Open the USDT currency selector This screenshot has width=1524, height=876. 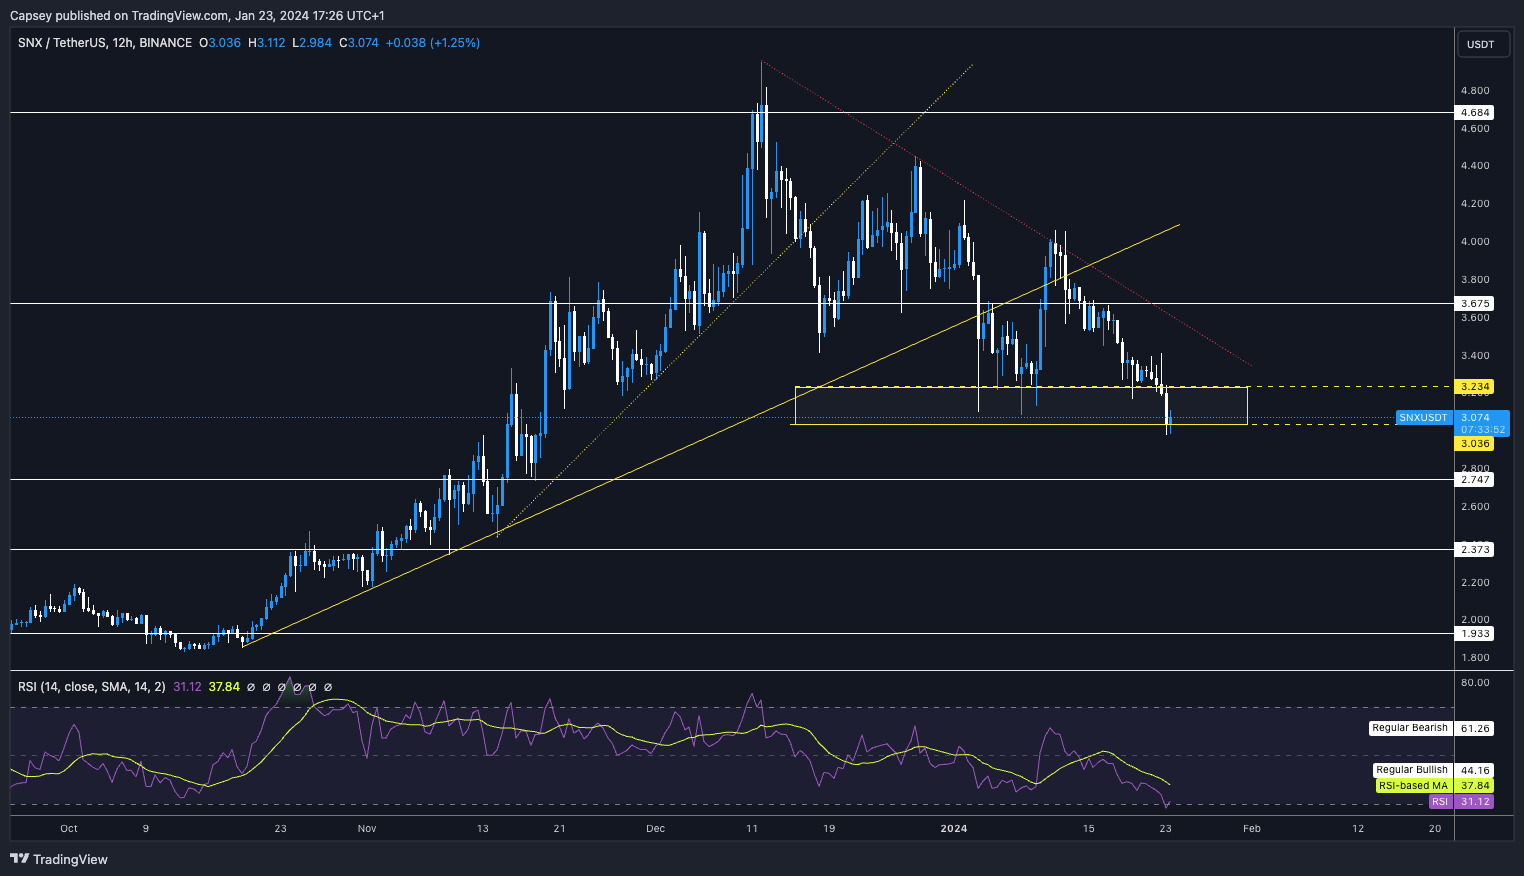(1480, 44)
